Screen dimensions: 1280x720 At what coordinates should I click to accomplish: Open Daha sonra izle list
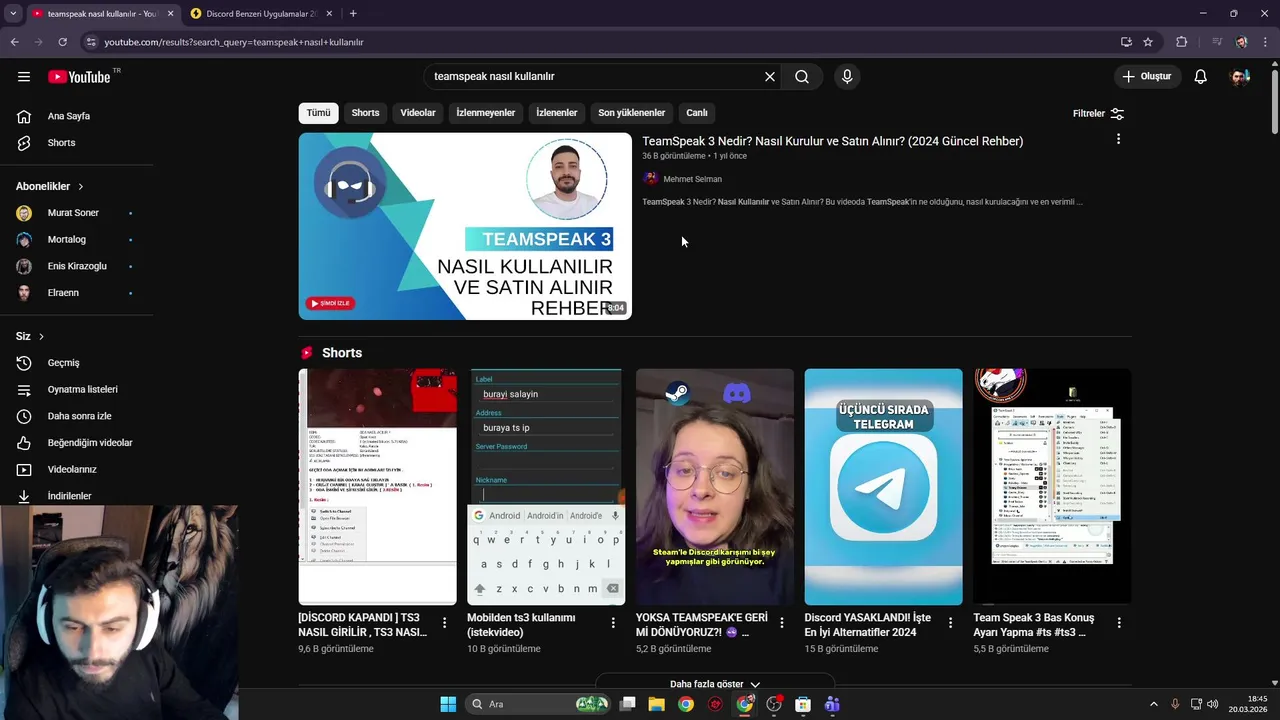click(77, 416)
